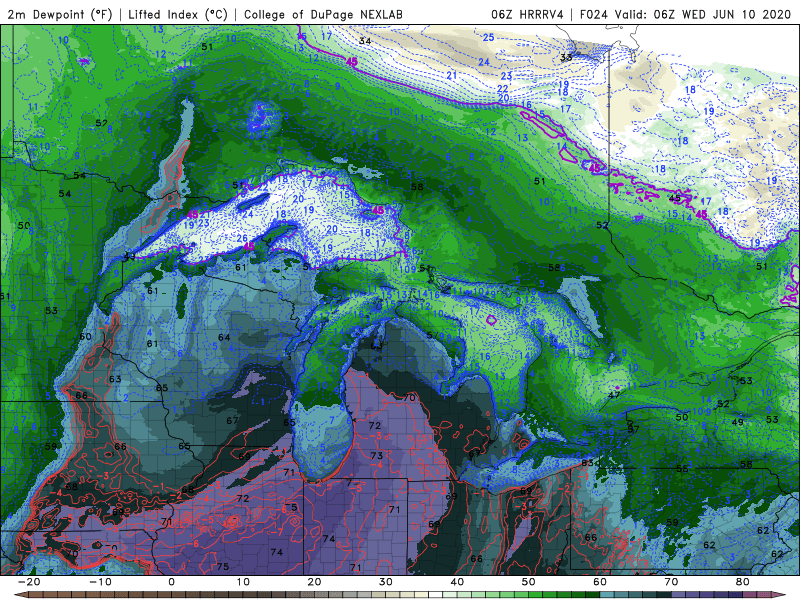This screenshot has width=800, height=600.
Task: Click the blue "25" lifted index value
Action: click(488, 37)
